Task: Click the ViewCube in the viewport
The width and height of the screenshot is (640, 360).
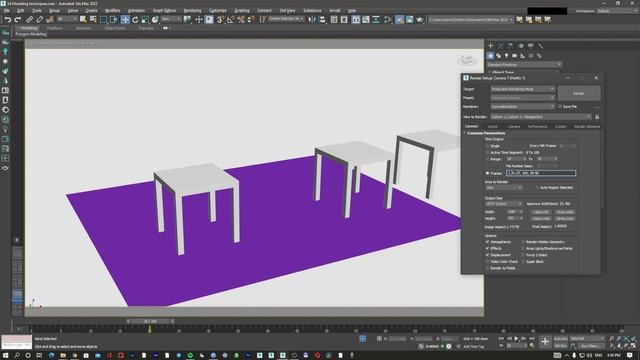Action: point(467,60)
